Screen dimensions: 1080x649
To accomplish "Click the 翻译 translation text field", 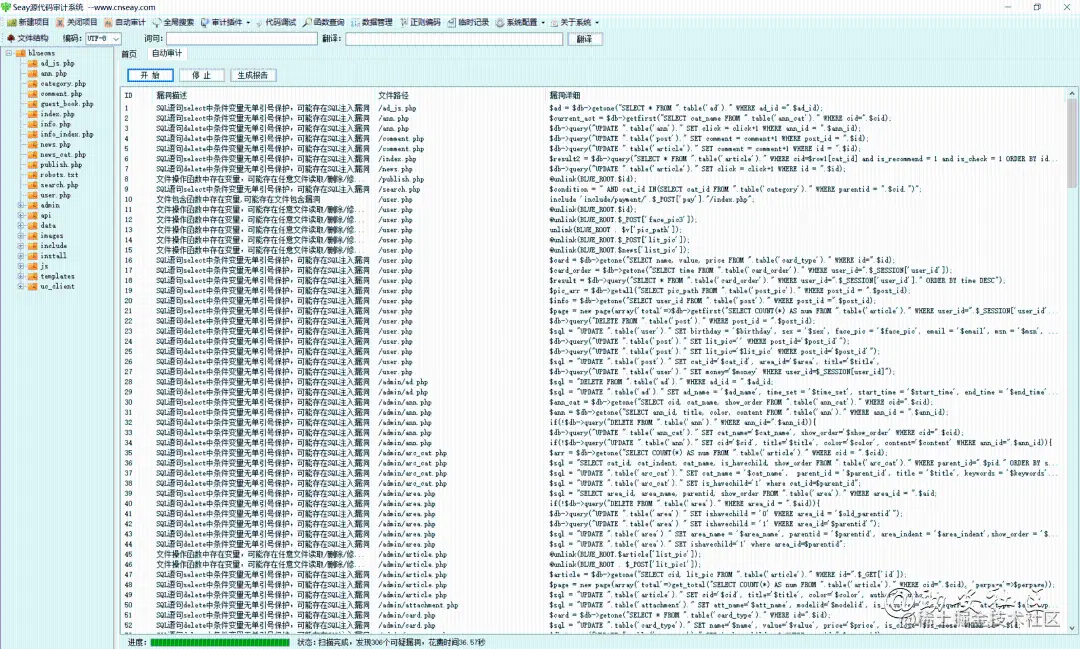I will (x=455, y=39).
